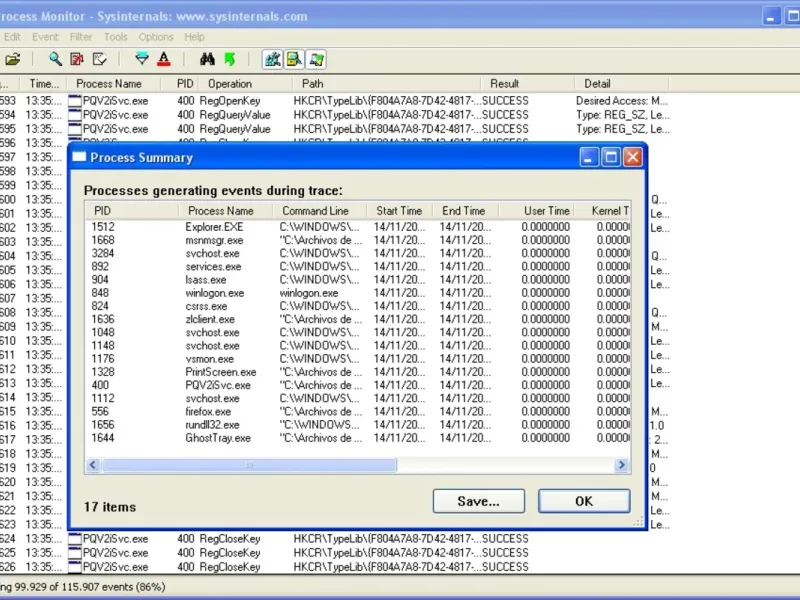Image resolution: width=800 pixels, height=600 pixels.
Task: Select the Explorer.EXE row in the summary
Action: click(358, 227)
